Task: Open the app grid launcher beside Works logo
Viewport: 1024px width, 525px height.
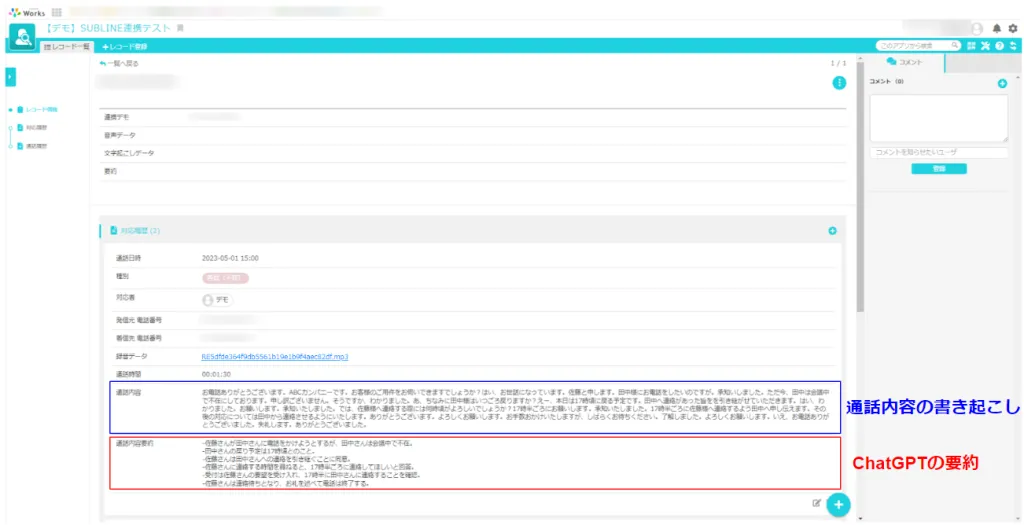Action: coord(56,12)
